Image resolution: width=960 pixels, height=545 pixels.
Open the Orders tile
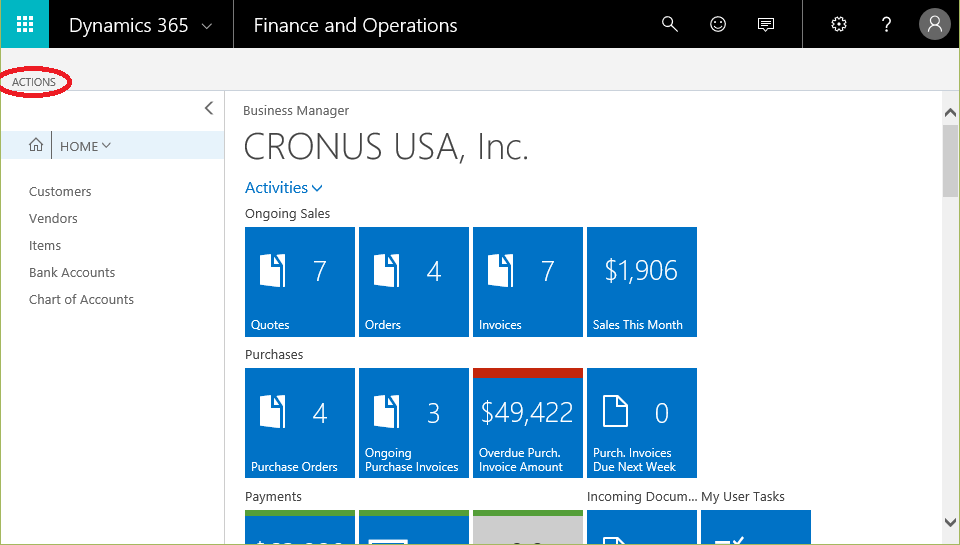[x=414, y=282]
